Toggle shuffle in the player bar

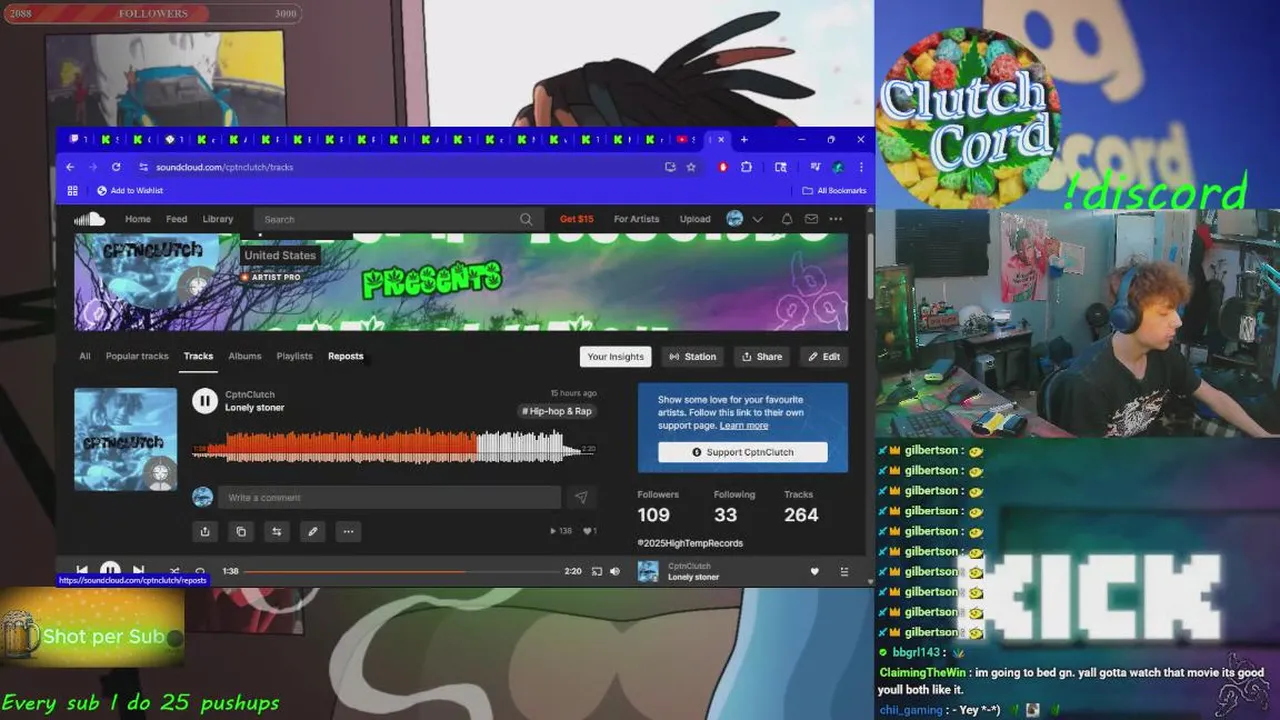[174, 571]
